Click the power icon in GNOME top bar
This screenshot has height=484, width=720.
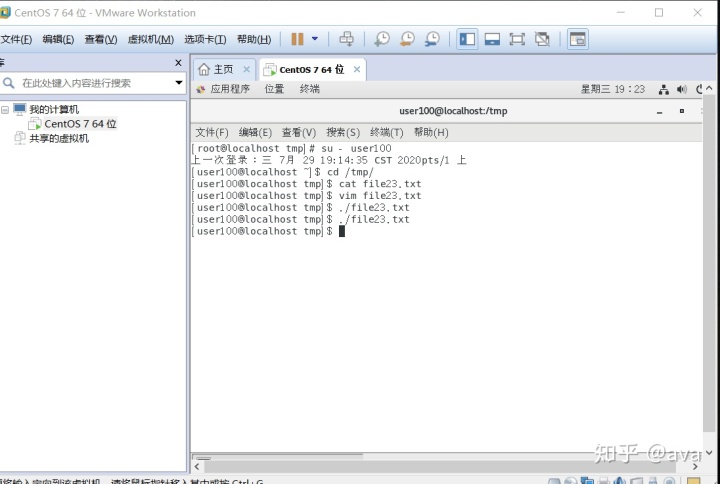[x=699, y=90]
